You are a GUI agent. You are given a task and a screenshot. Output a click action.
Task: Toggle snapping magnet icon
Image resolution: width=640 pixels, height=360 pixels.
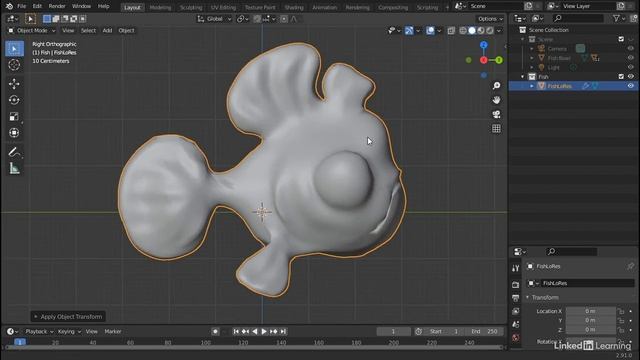(x=257, y=19)
